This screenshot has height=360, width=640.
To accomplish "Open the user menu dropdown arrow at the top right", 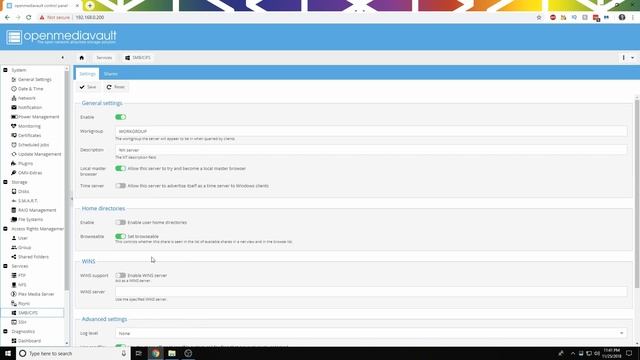I will coord(633,58).
